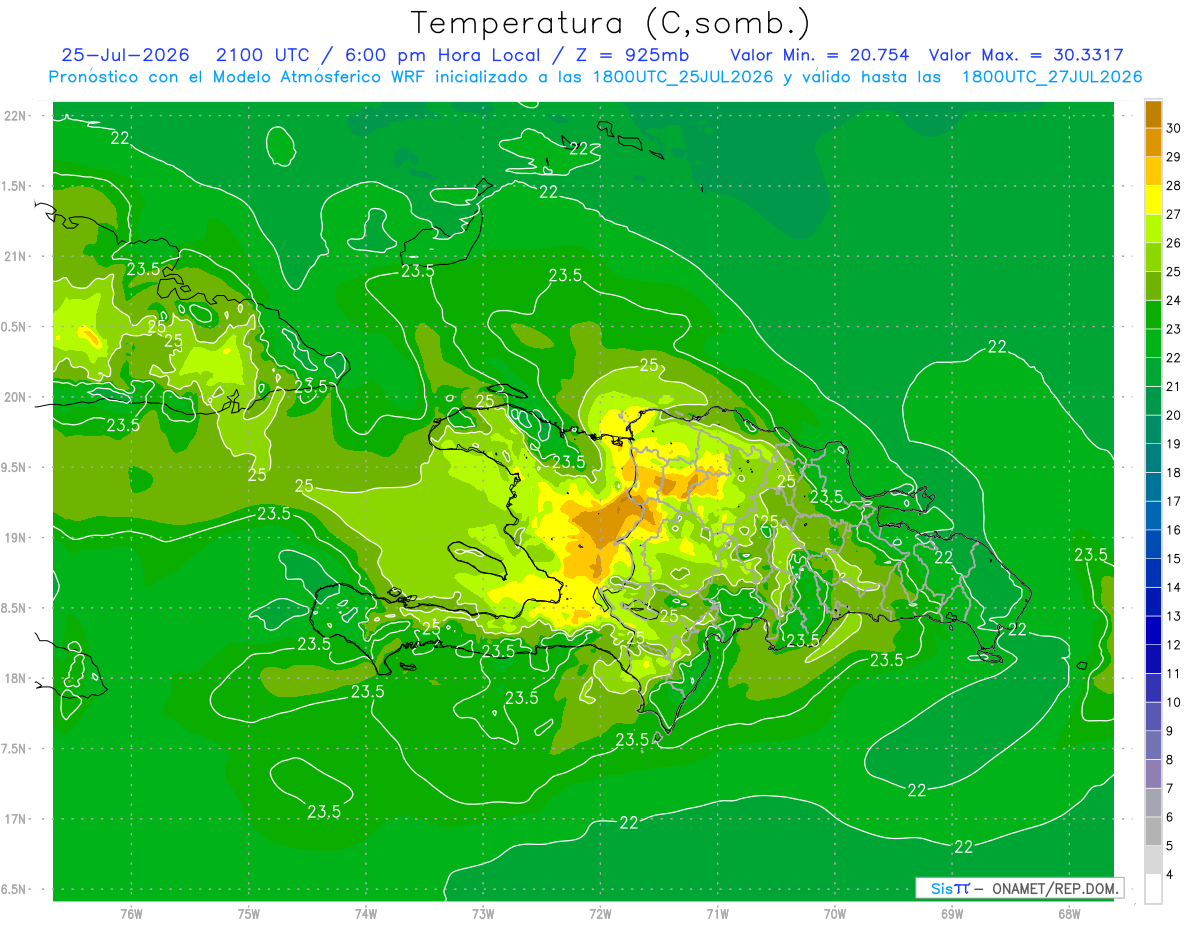This screenshot has height=927, width=1200.
Task: Click the color bar label "10"
Action: tap(1174, 702)
